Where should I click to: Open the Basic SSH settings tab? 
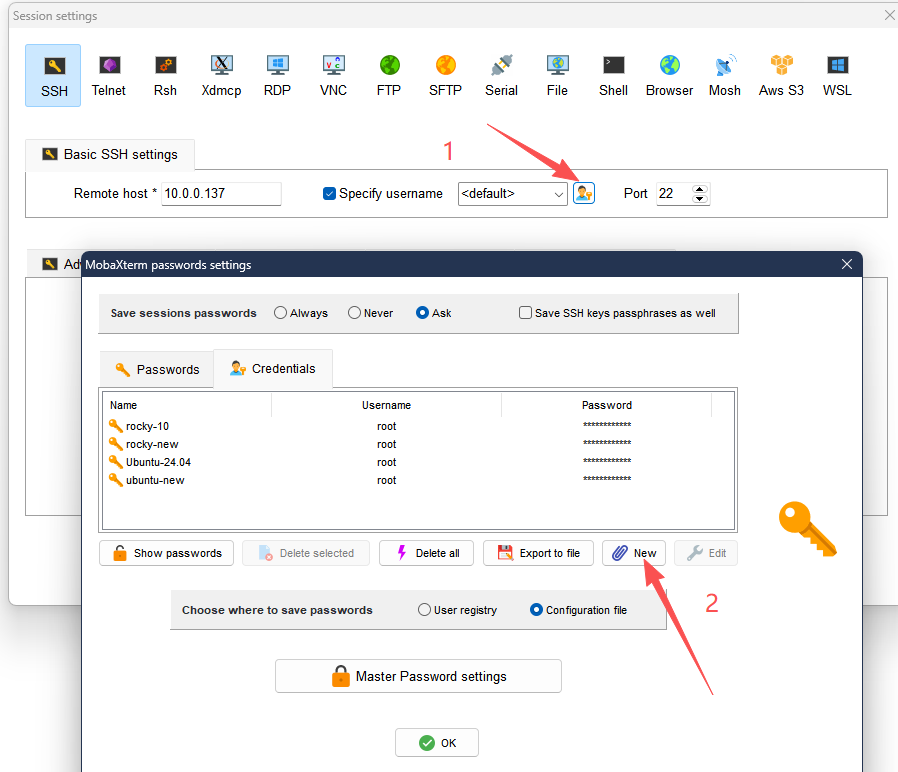coord(110,154)
